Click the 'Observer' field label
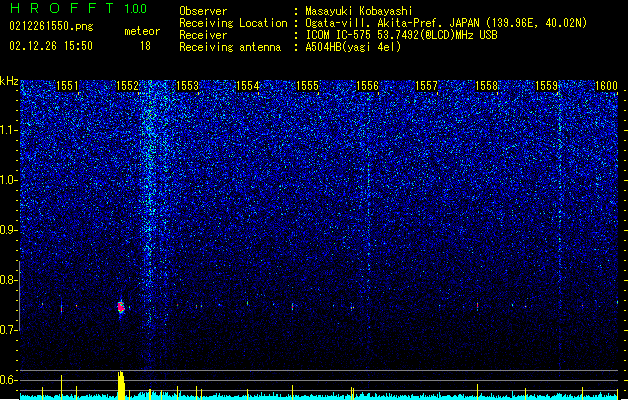This screenshot has height=400, width=629. 203,11
